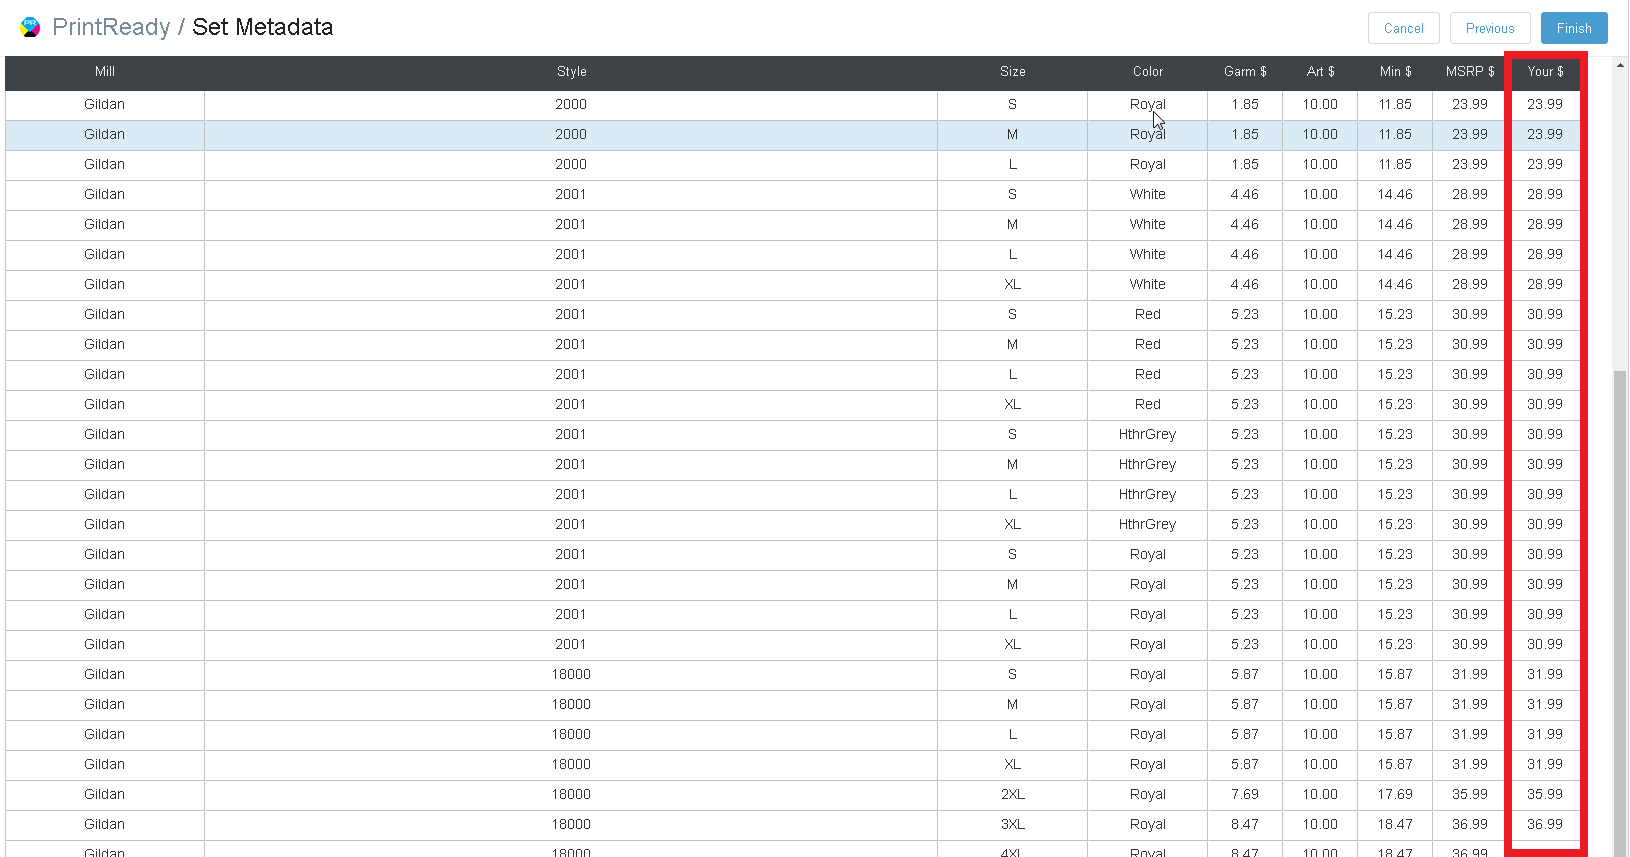
Task: Edit Your $ for 2001 XL White
Action: point(1545,284)
